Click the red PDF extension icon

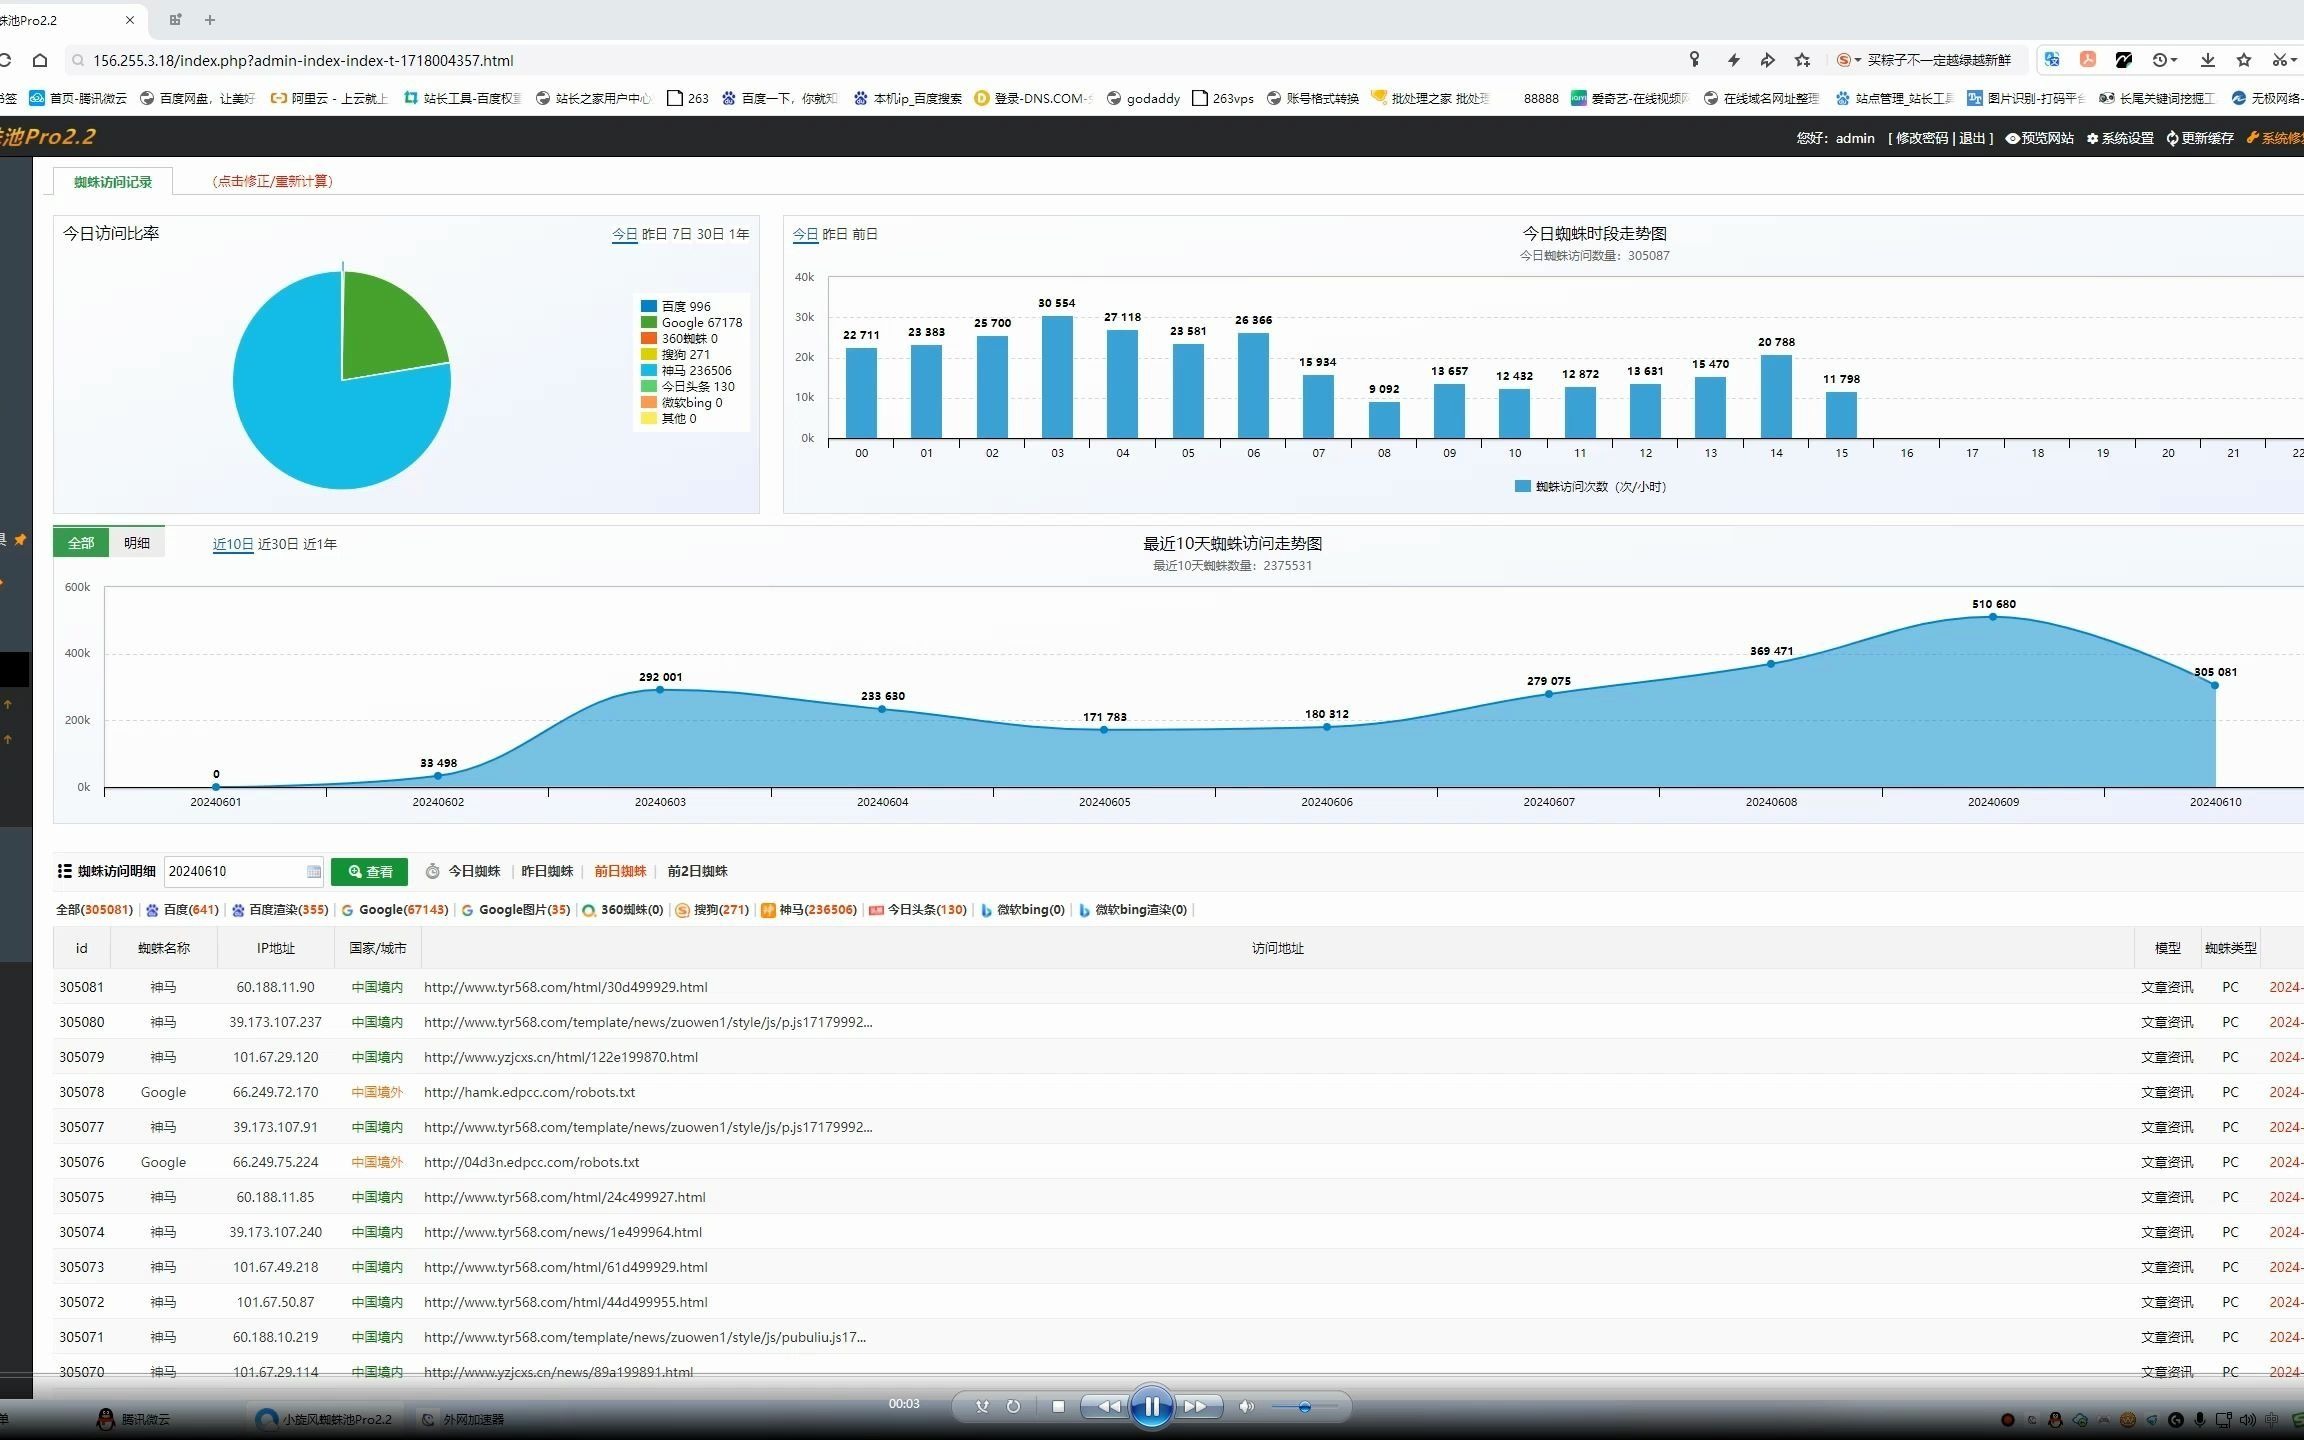point(2088,60)
